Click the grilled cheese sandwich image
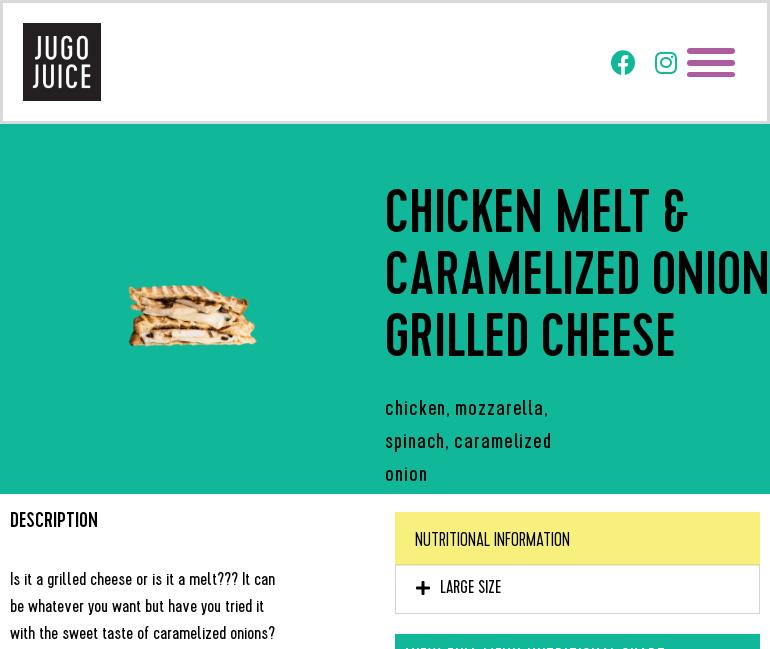Screen dimensions: 770x649 pyautogui.click(x=192, y=316)
